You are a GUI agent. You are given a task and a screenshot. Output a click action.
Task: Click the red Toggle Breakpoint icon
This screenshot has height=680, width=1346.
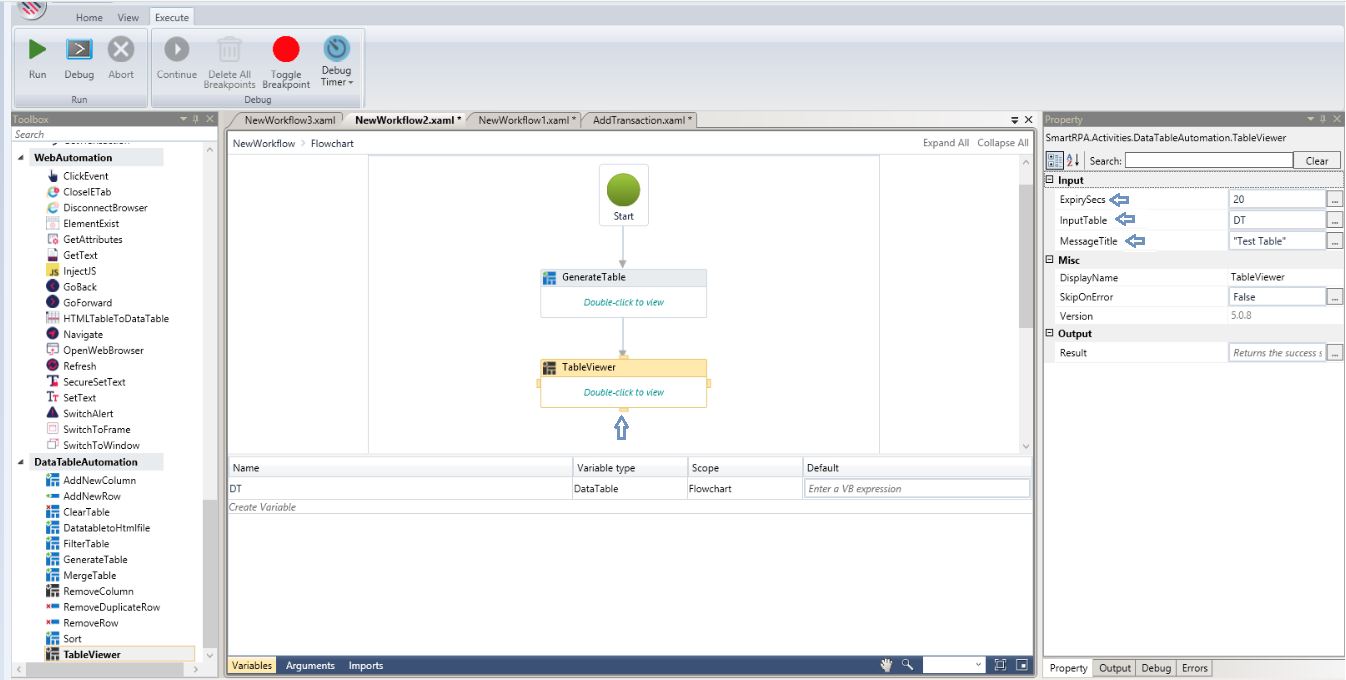[286, 50]
